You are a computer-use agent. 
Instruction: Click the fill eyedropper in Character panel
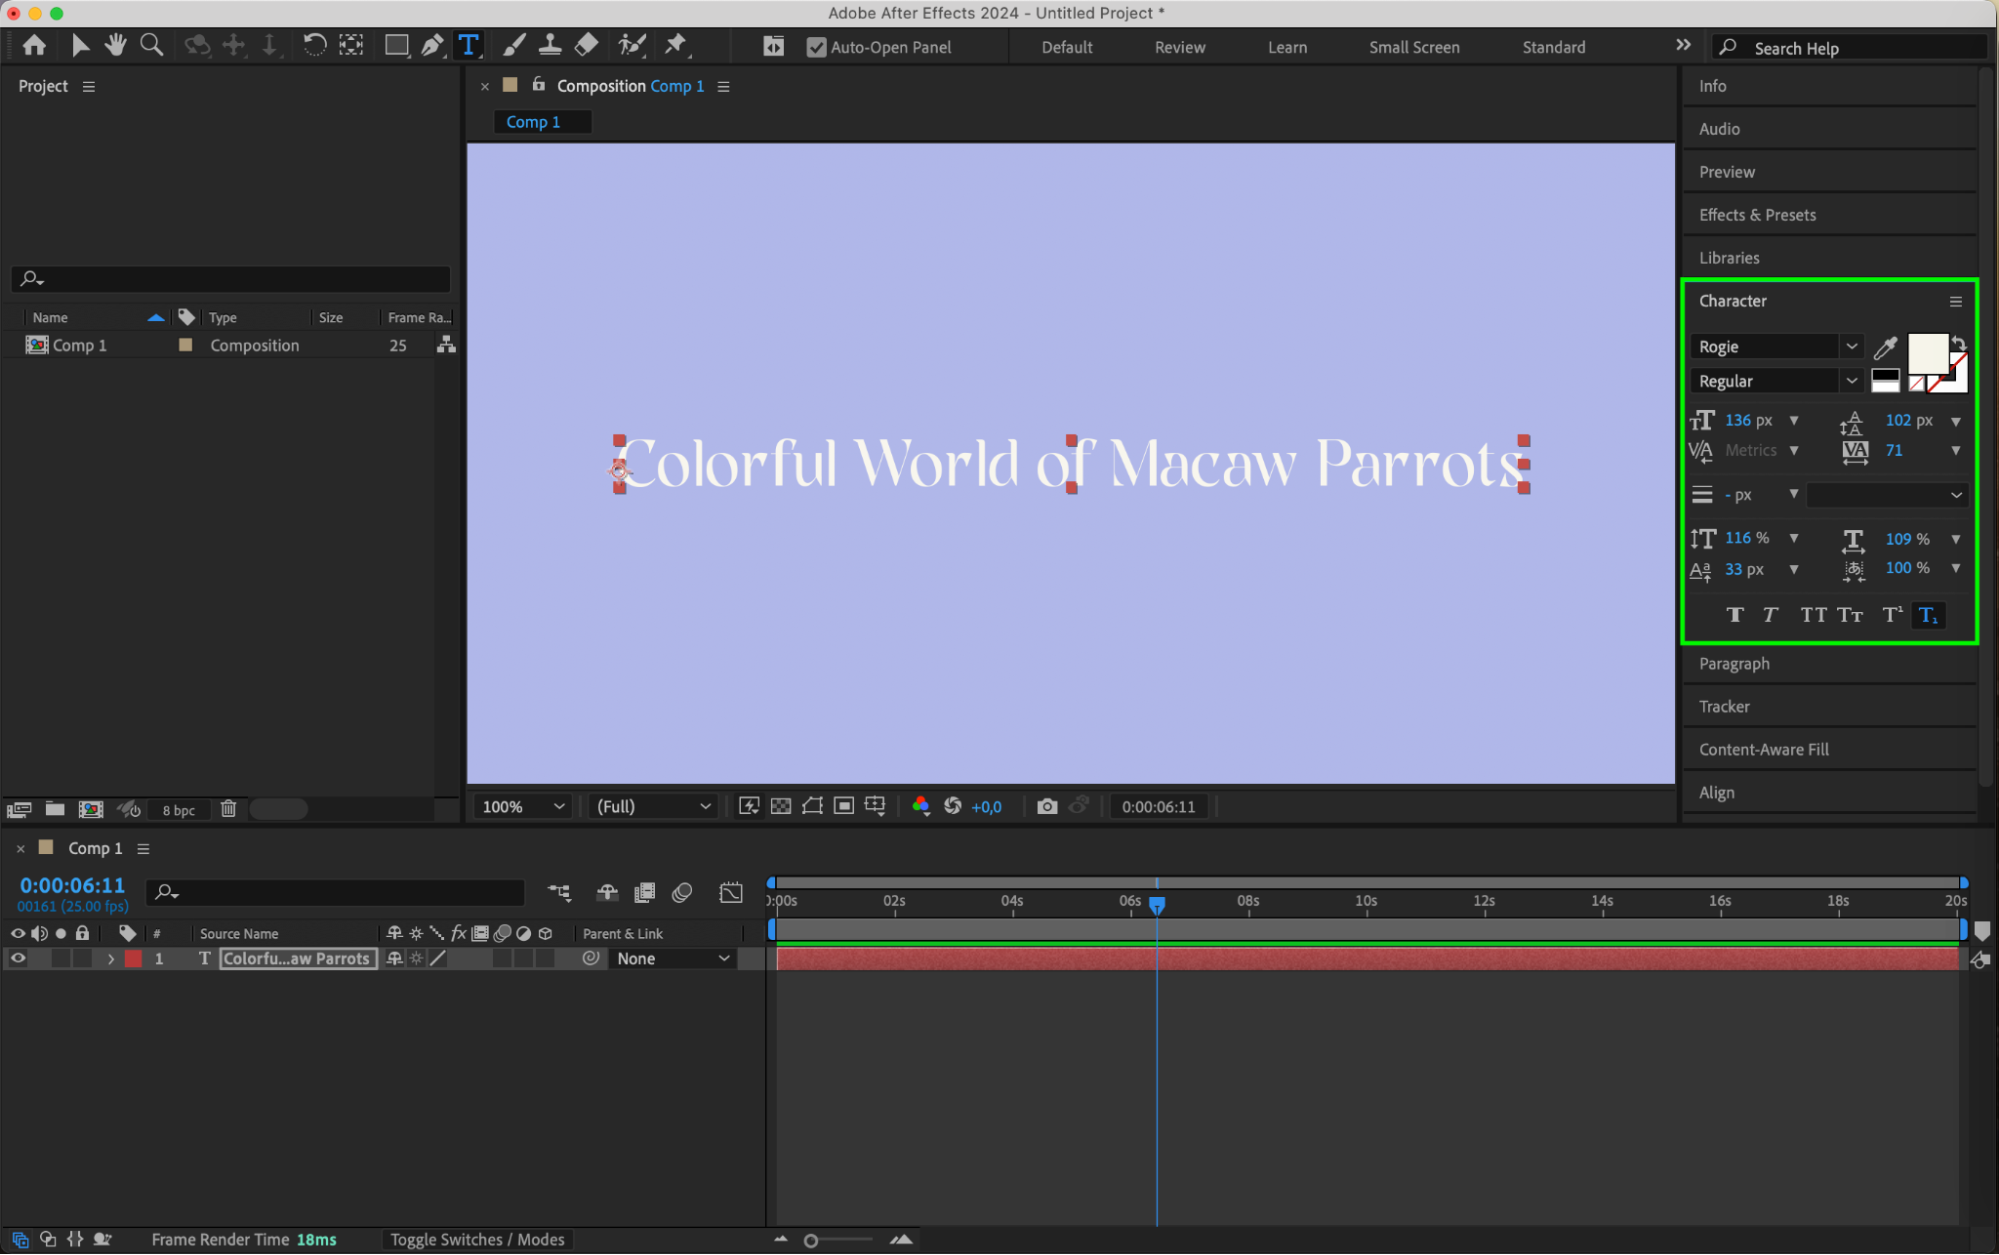coord(1885,347)
